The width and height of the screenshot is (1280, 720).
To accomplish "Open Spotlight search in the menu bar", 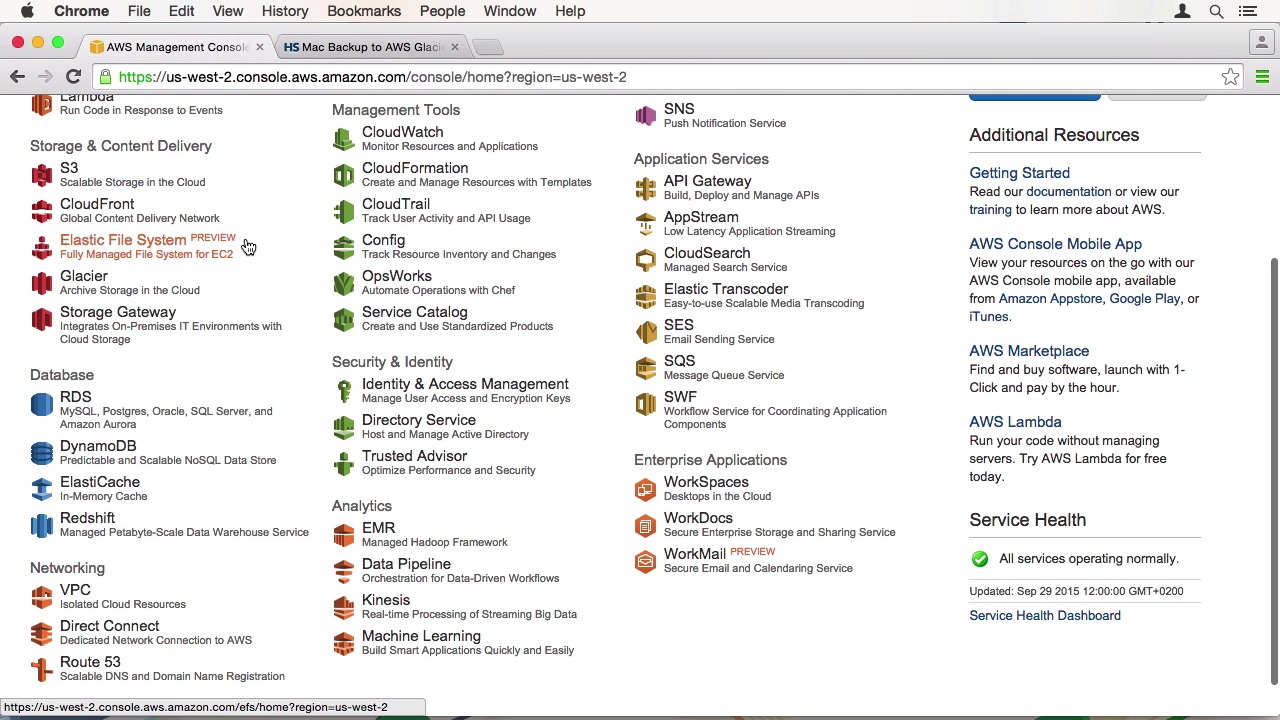I will pyautogui.click(x=1216, y=11).
